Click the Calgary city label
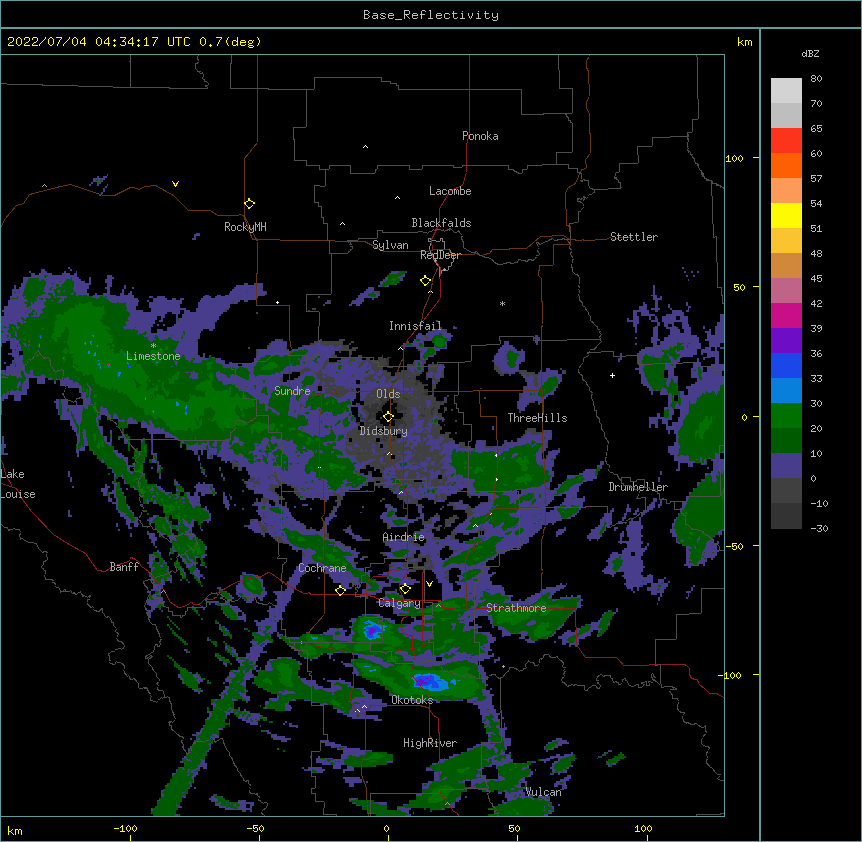 tap(400, 603)
